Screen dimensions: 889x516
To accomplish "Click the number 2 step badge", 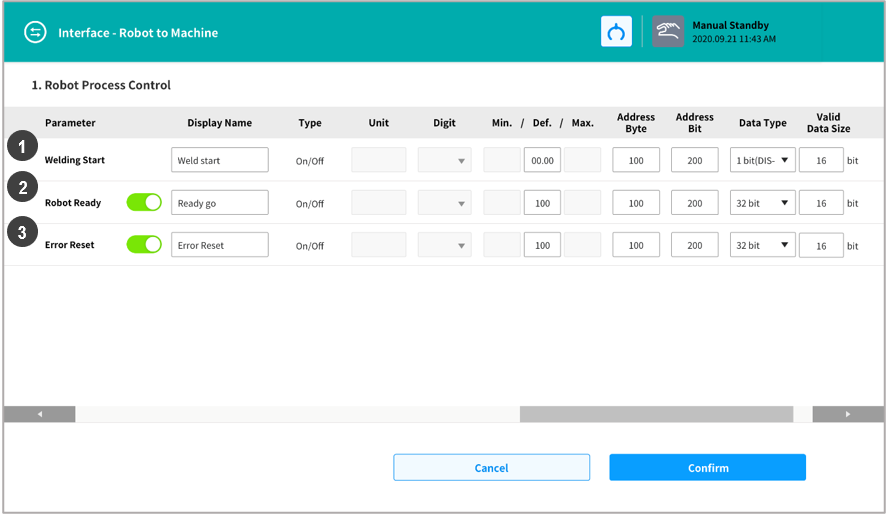I will pos(21,189).
